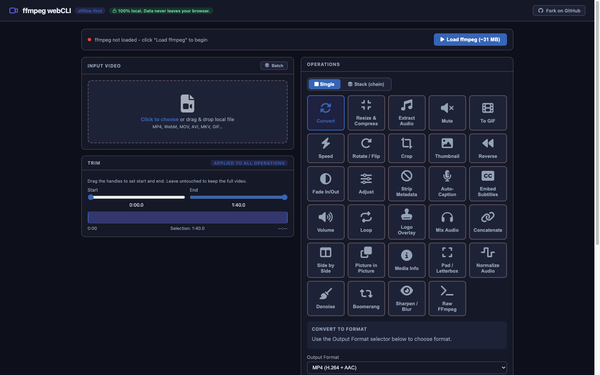Switch to Stack (chain) mode
600x375 pixels.
[x=366, y=84]
